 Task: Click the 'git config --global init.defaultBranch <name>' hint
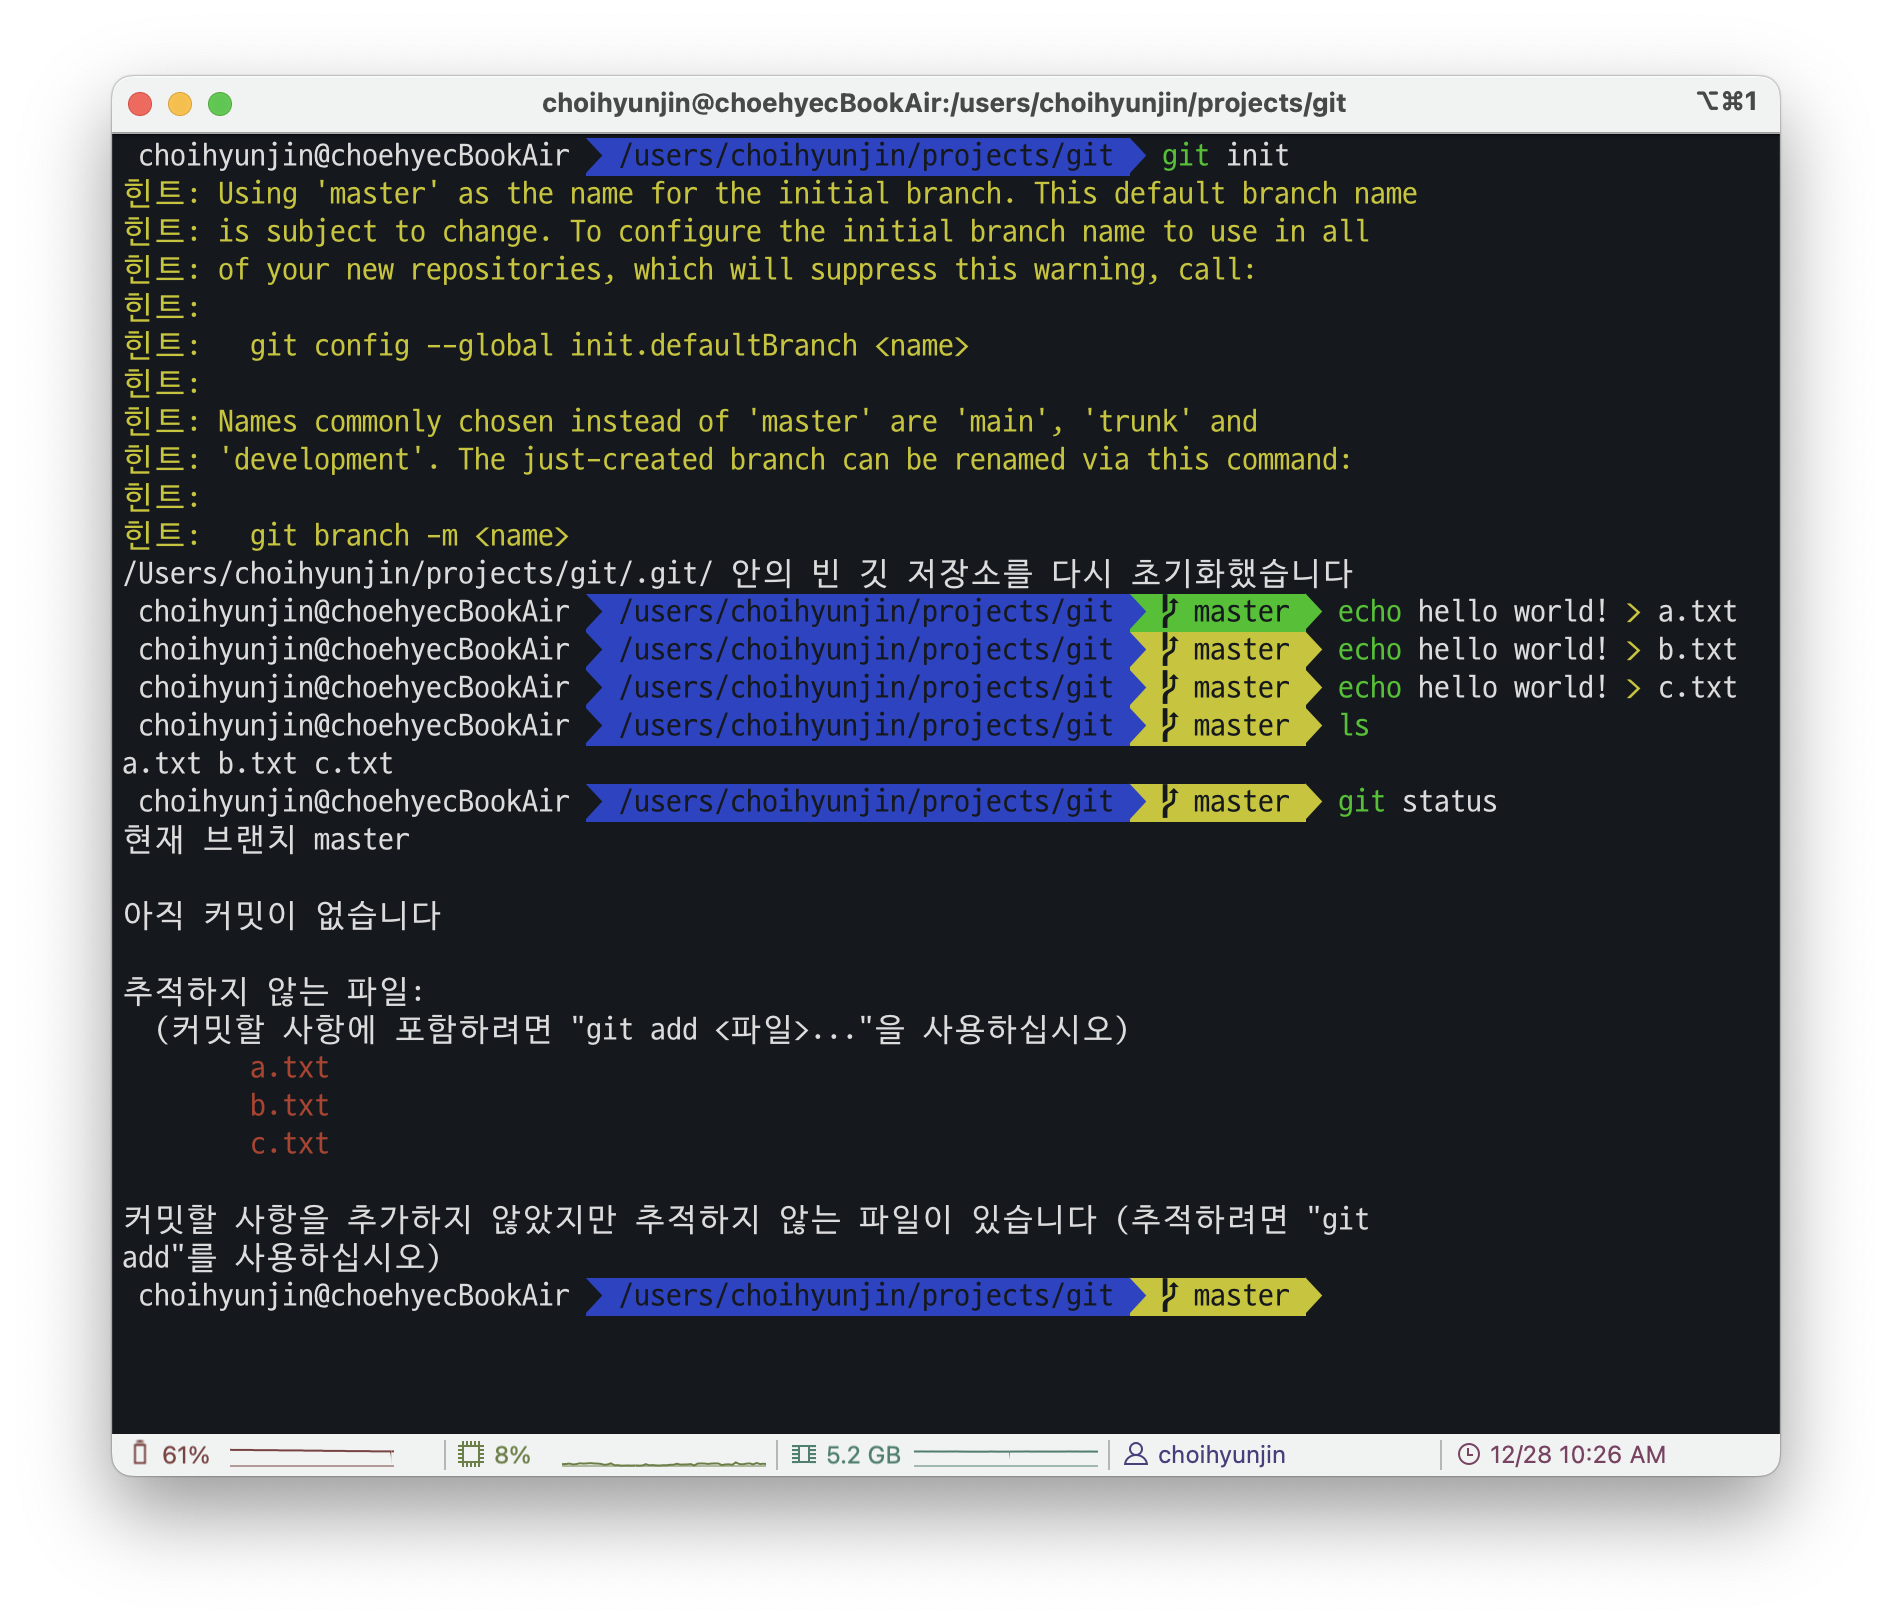[609, 346]
